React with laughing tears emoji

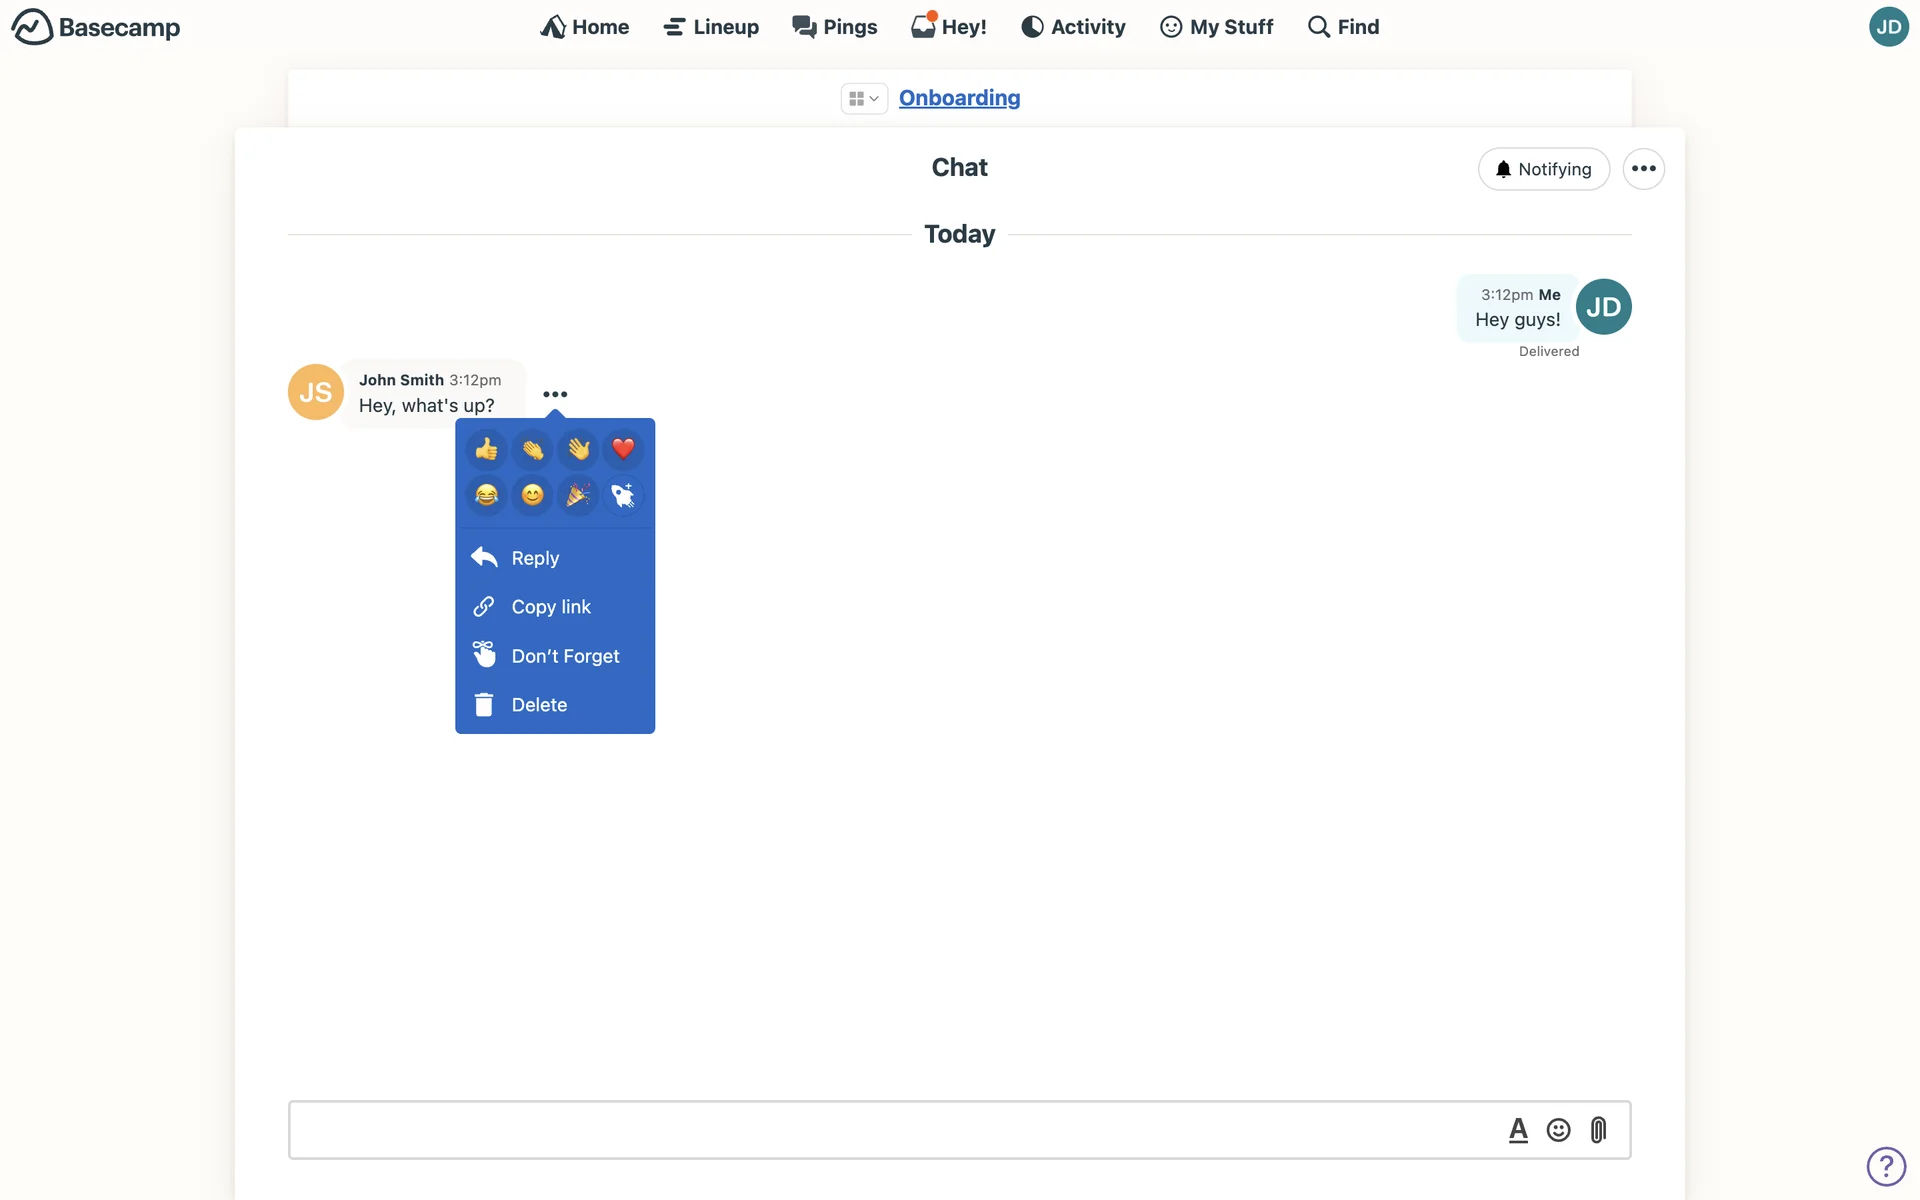coord(487,495)
